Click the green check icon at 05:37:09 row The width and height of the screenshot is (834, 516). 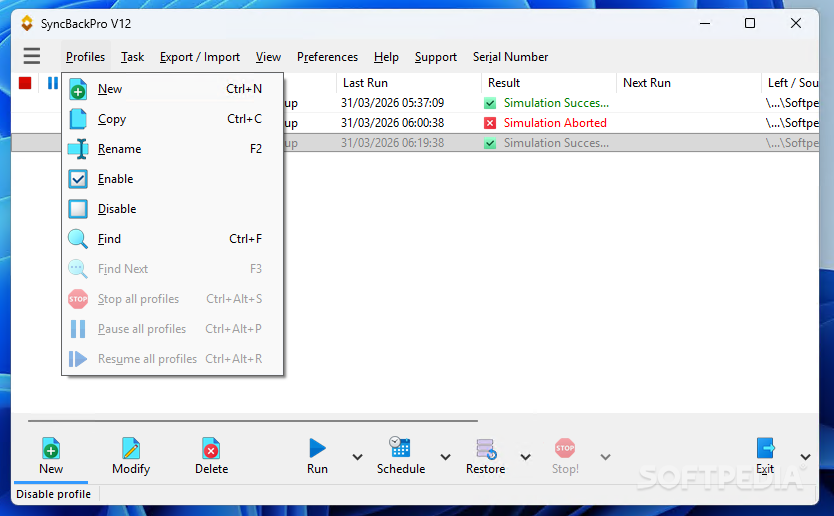(x=490, y=103)
